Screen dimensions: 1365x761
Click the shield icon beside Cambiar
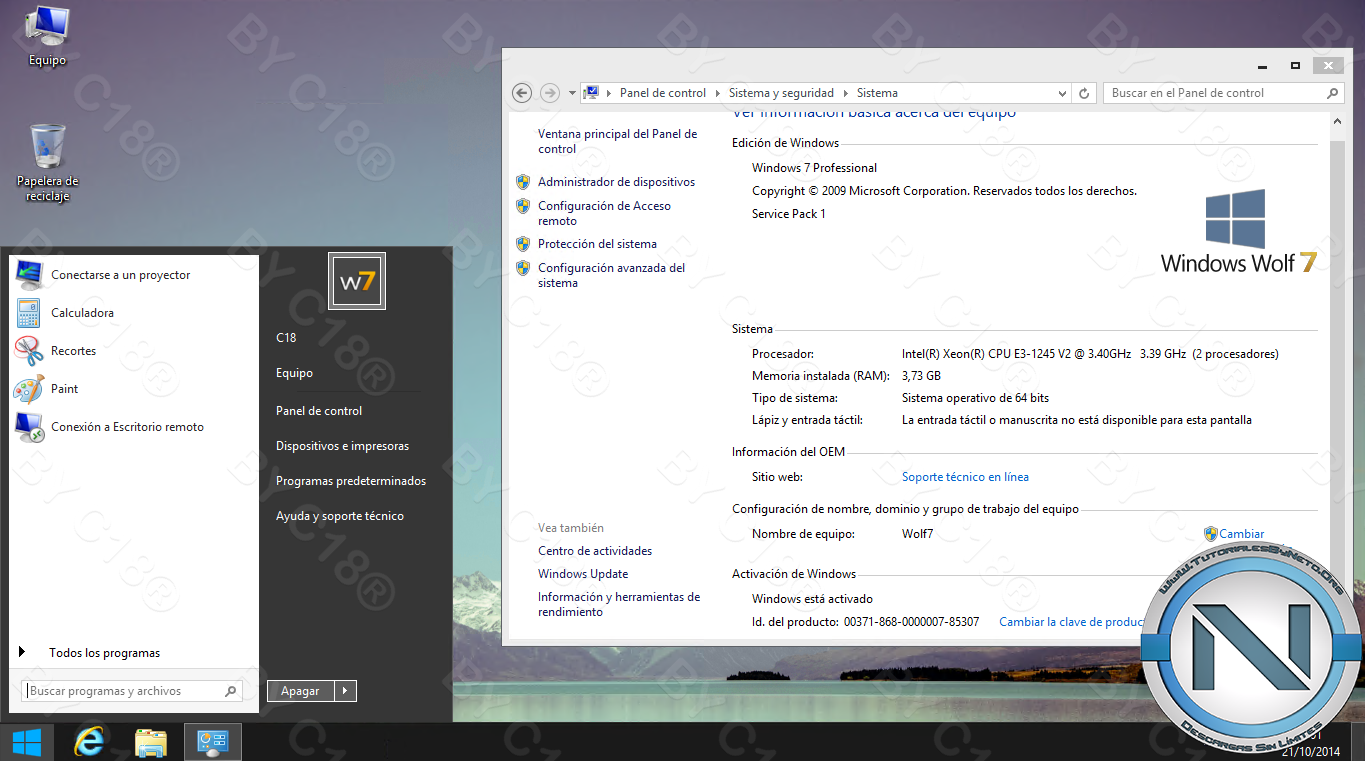(1211, 534)
